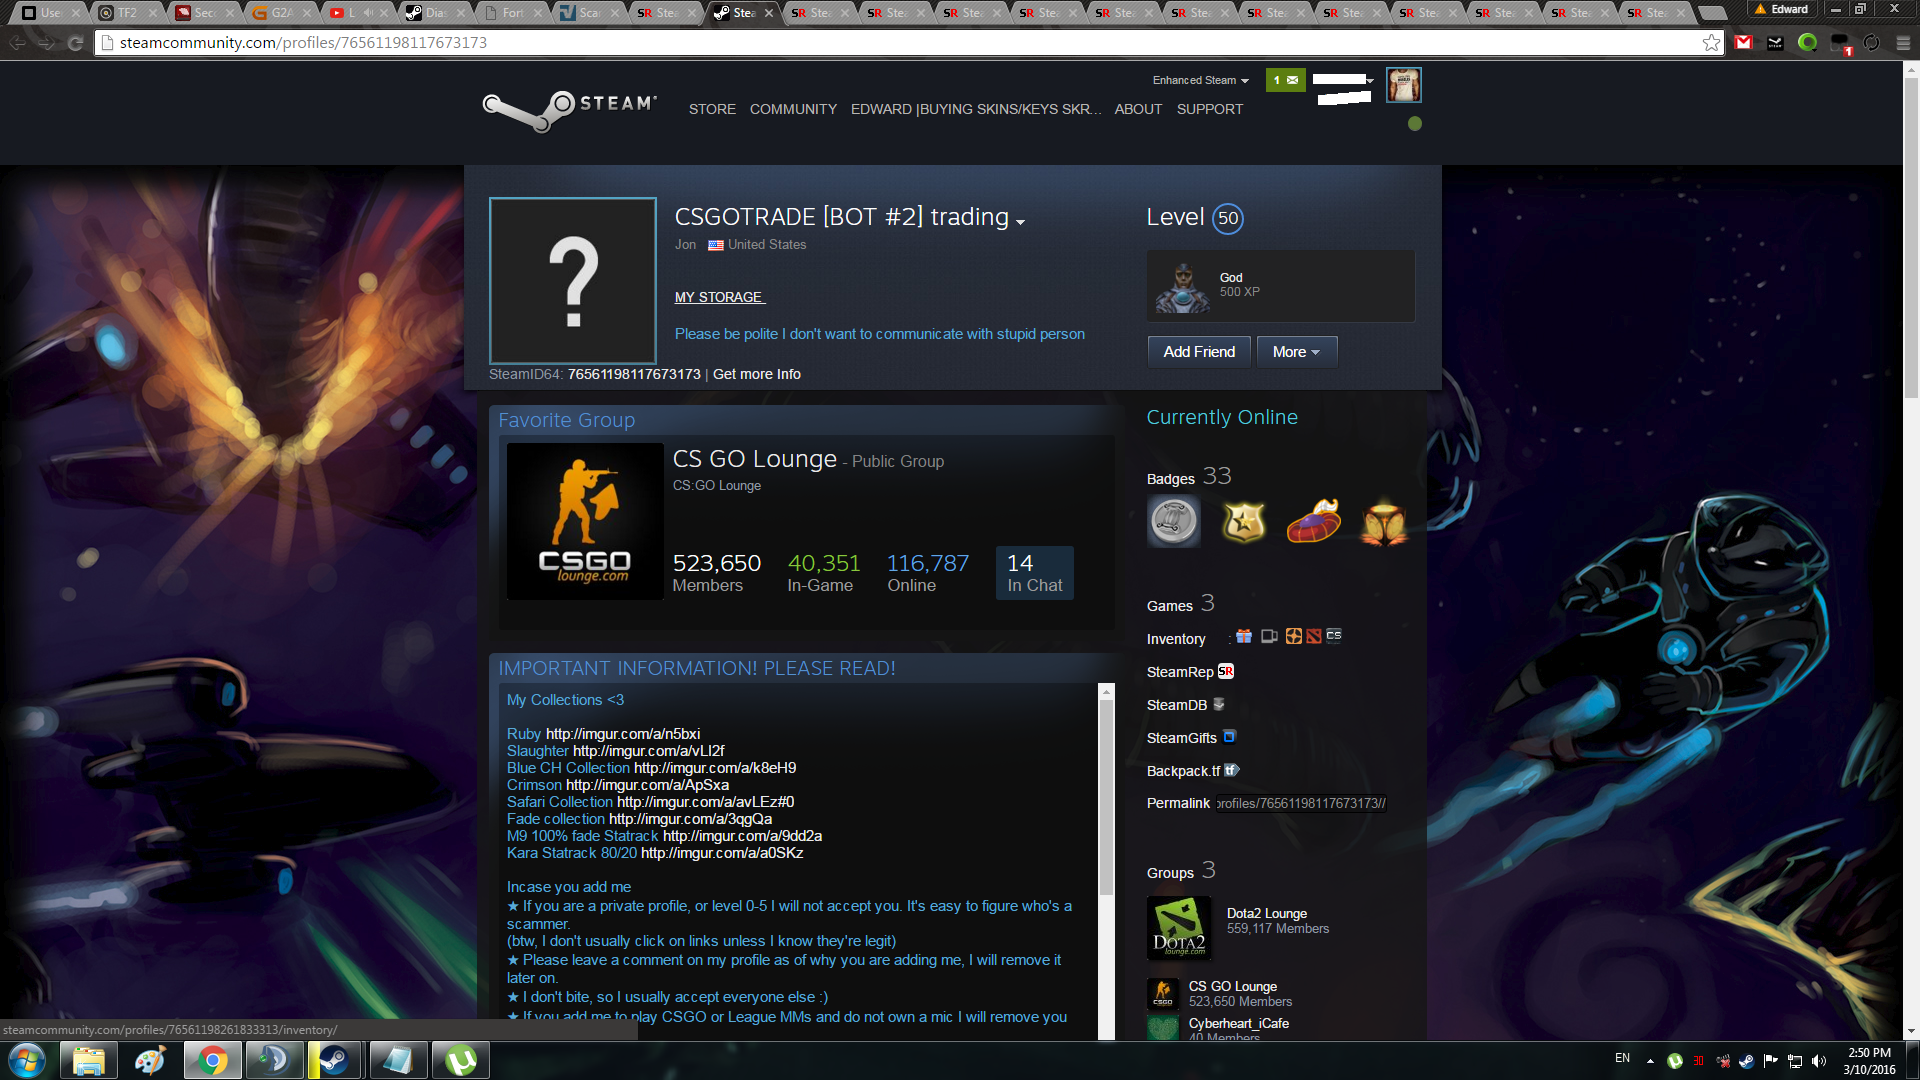Click the Add Friend button
Screen dimensions: 1920x1080
1199,352
